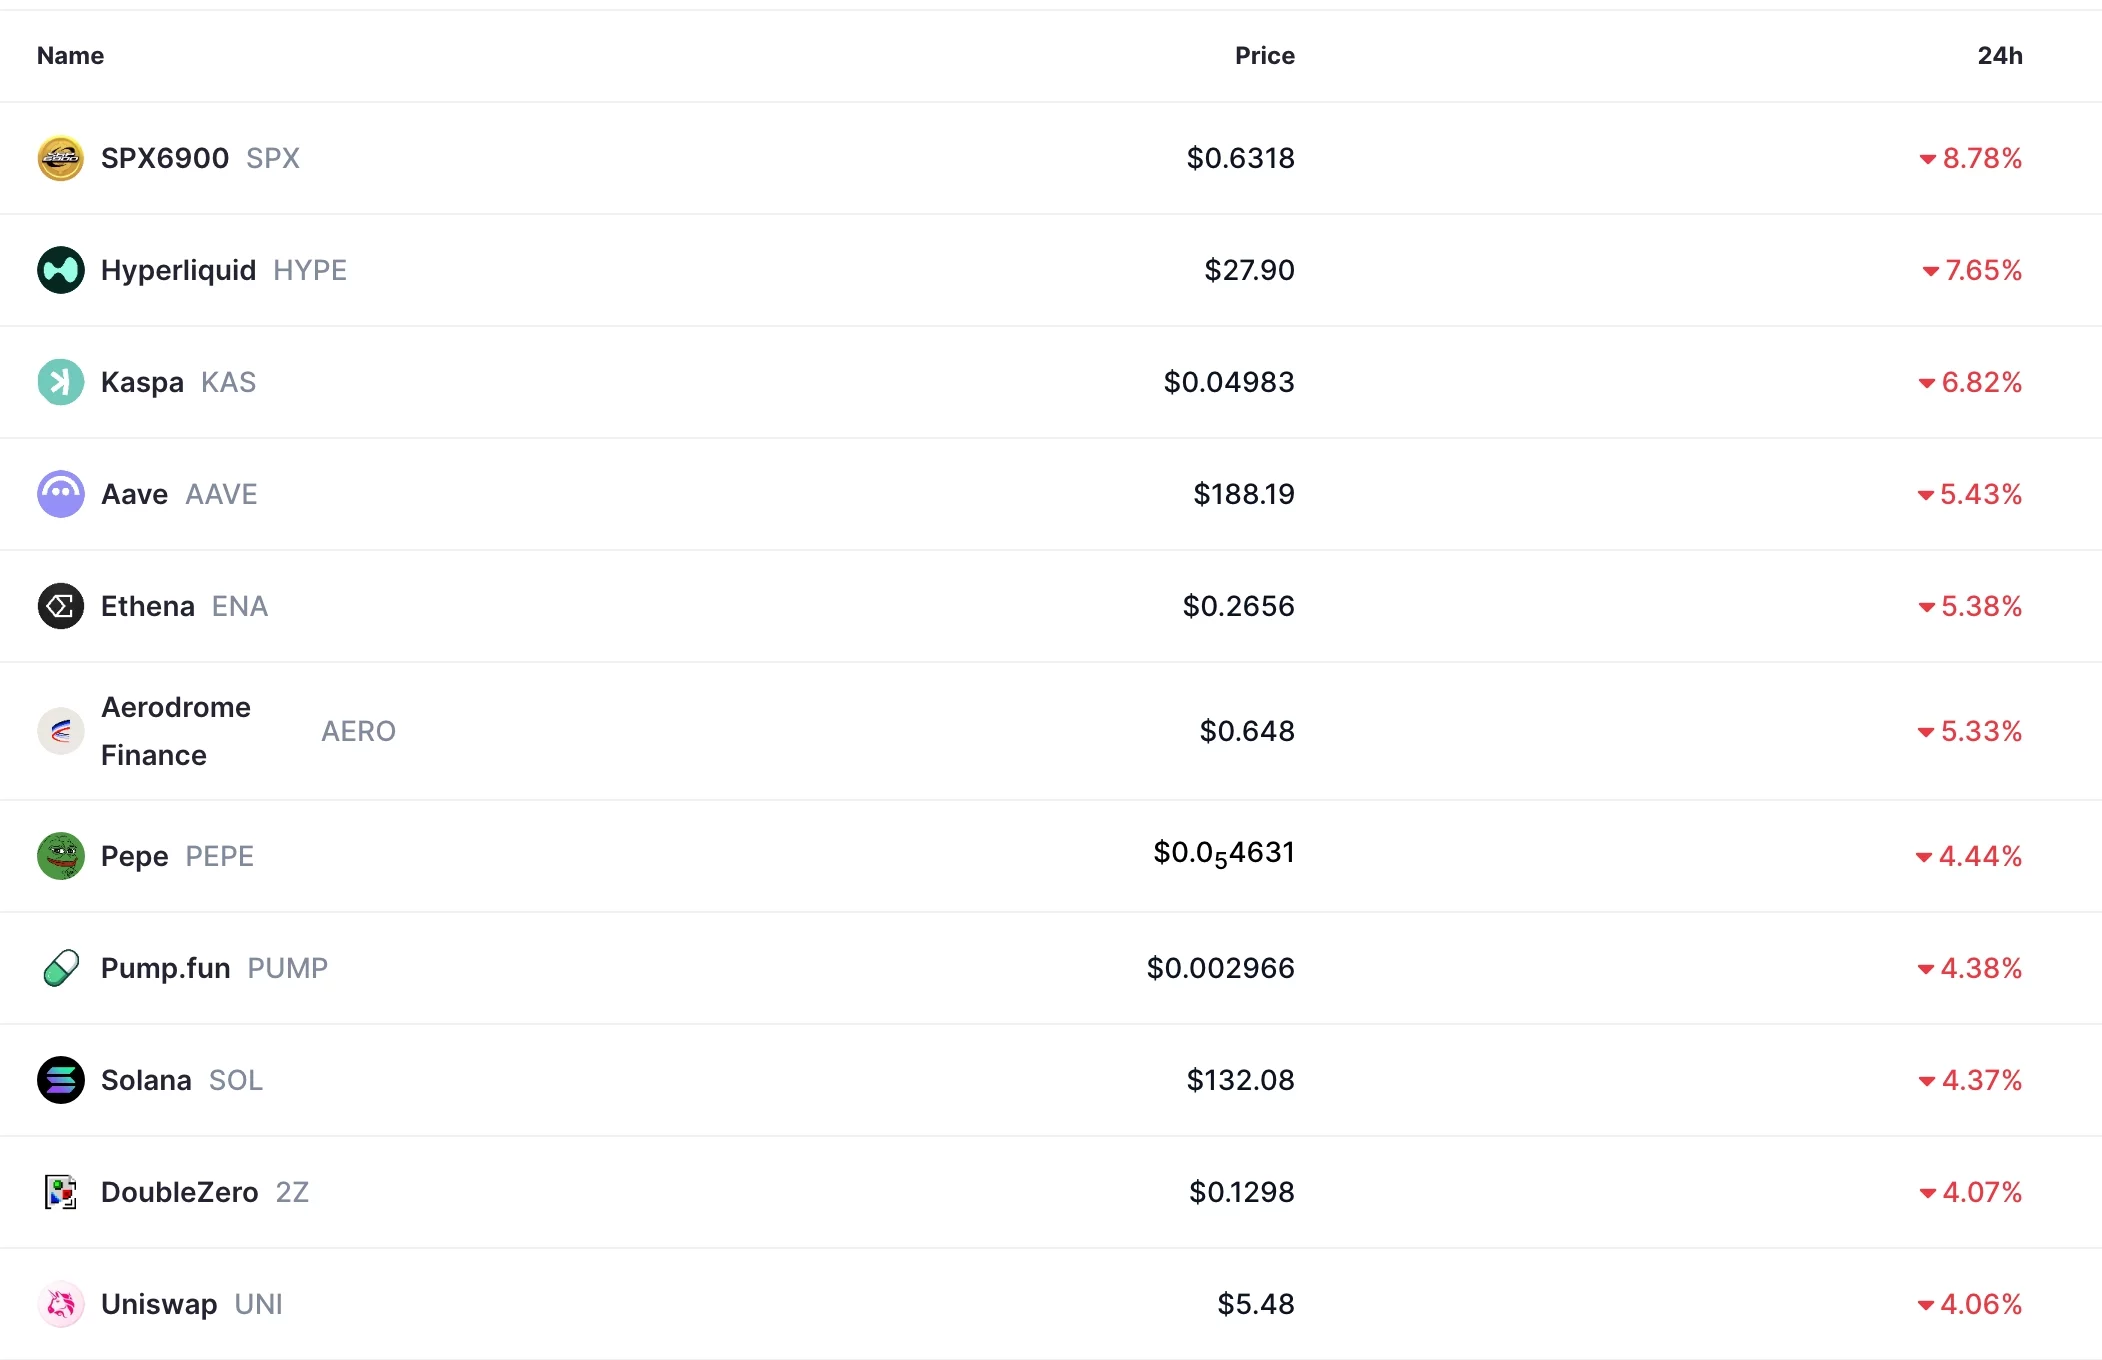This screenshot has height=1360, width=2102.
Task: Click the Kaspa name link
Action: tap(141, 381)
